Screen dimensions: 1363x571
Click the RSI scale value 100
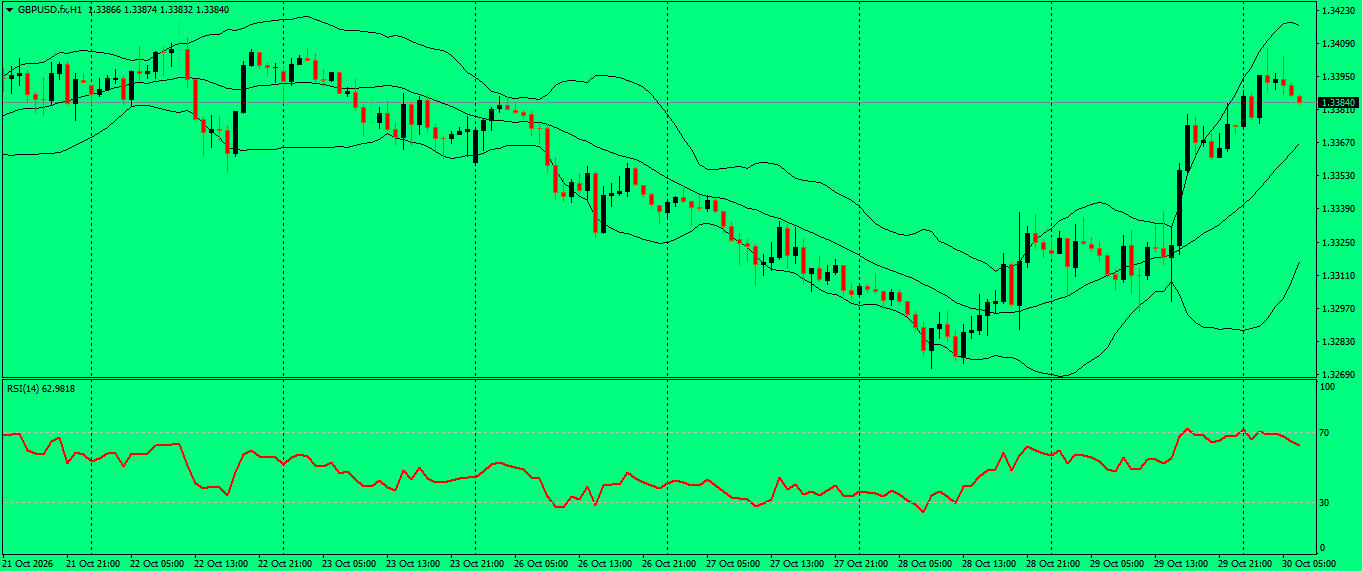1329,386
